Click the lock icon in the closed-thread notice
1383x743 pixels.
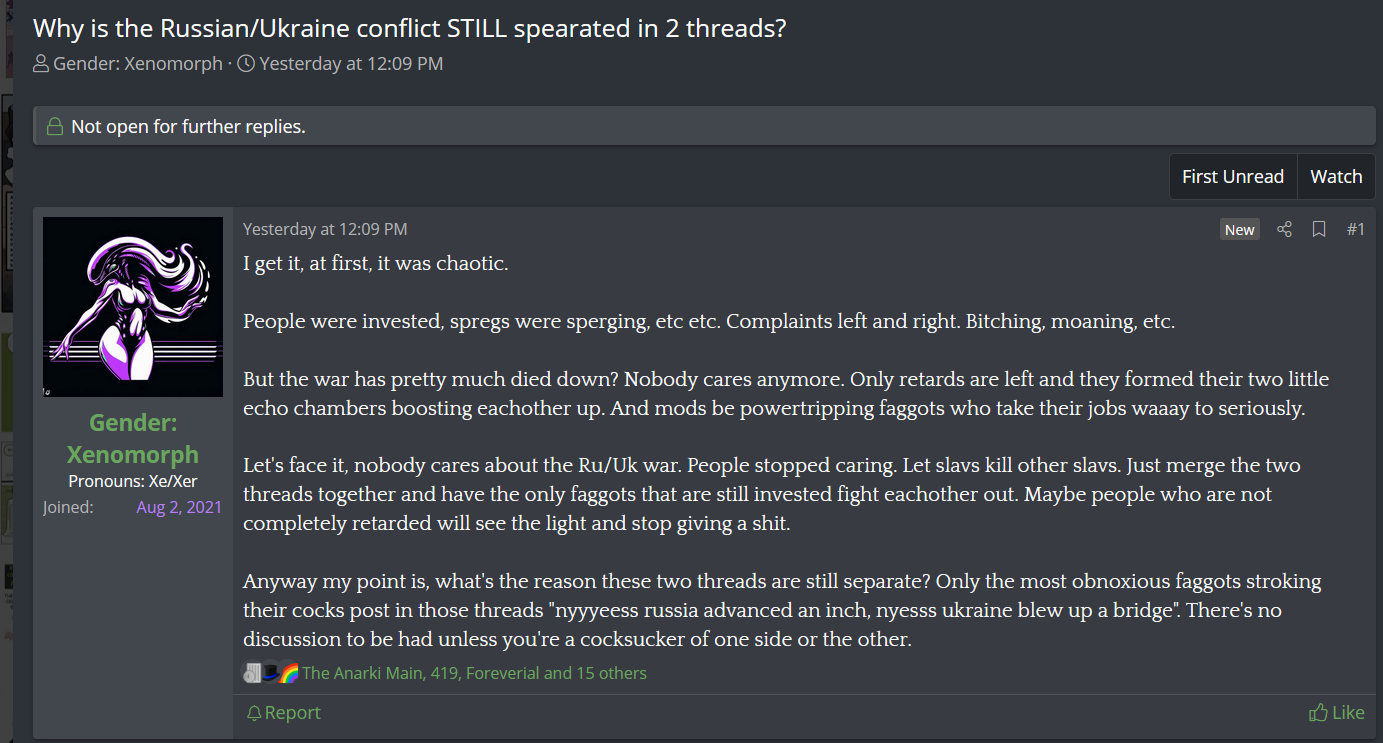(x=55, y=127)
